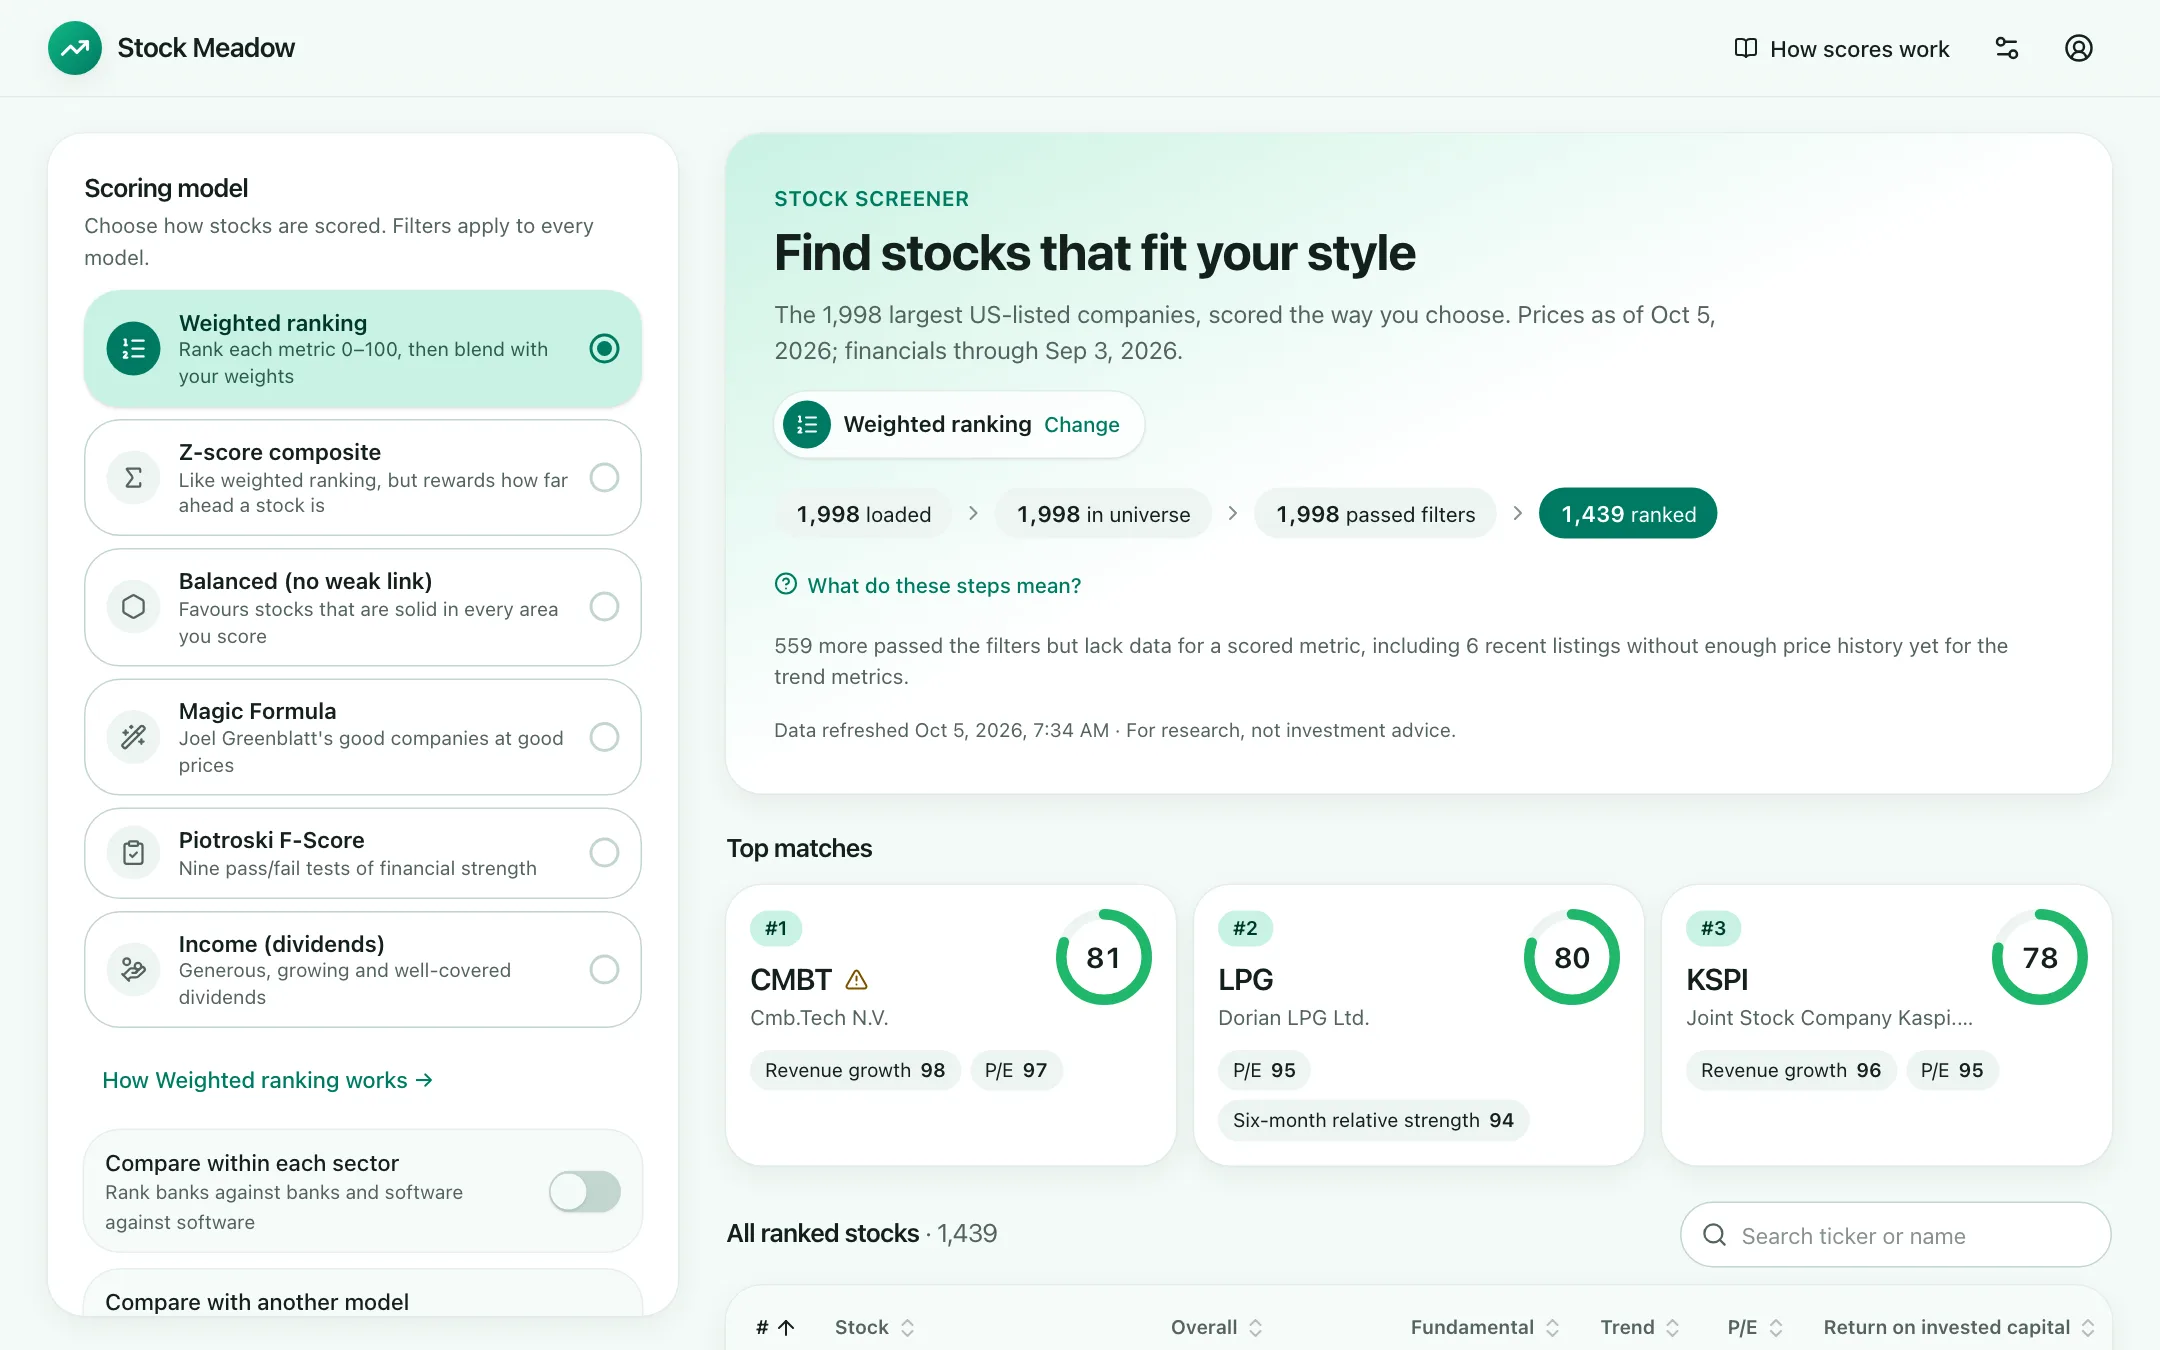2160x1350 pixels.
Task: Select the Balanced (no weak link) radio
Action: pyautogui.click(x=604, y=607)
